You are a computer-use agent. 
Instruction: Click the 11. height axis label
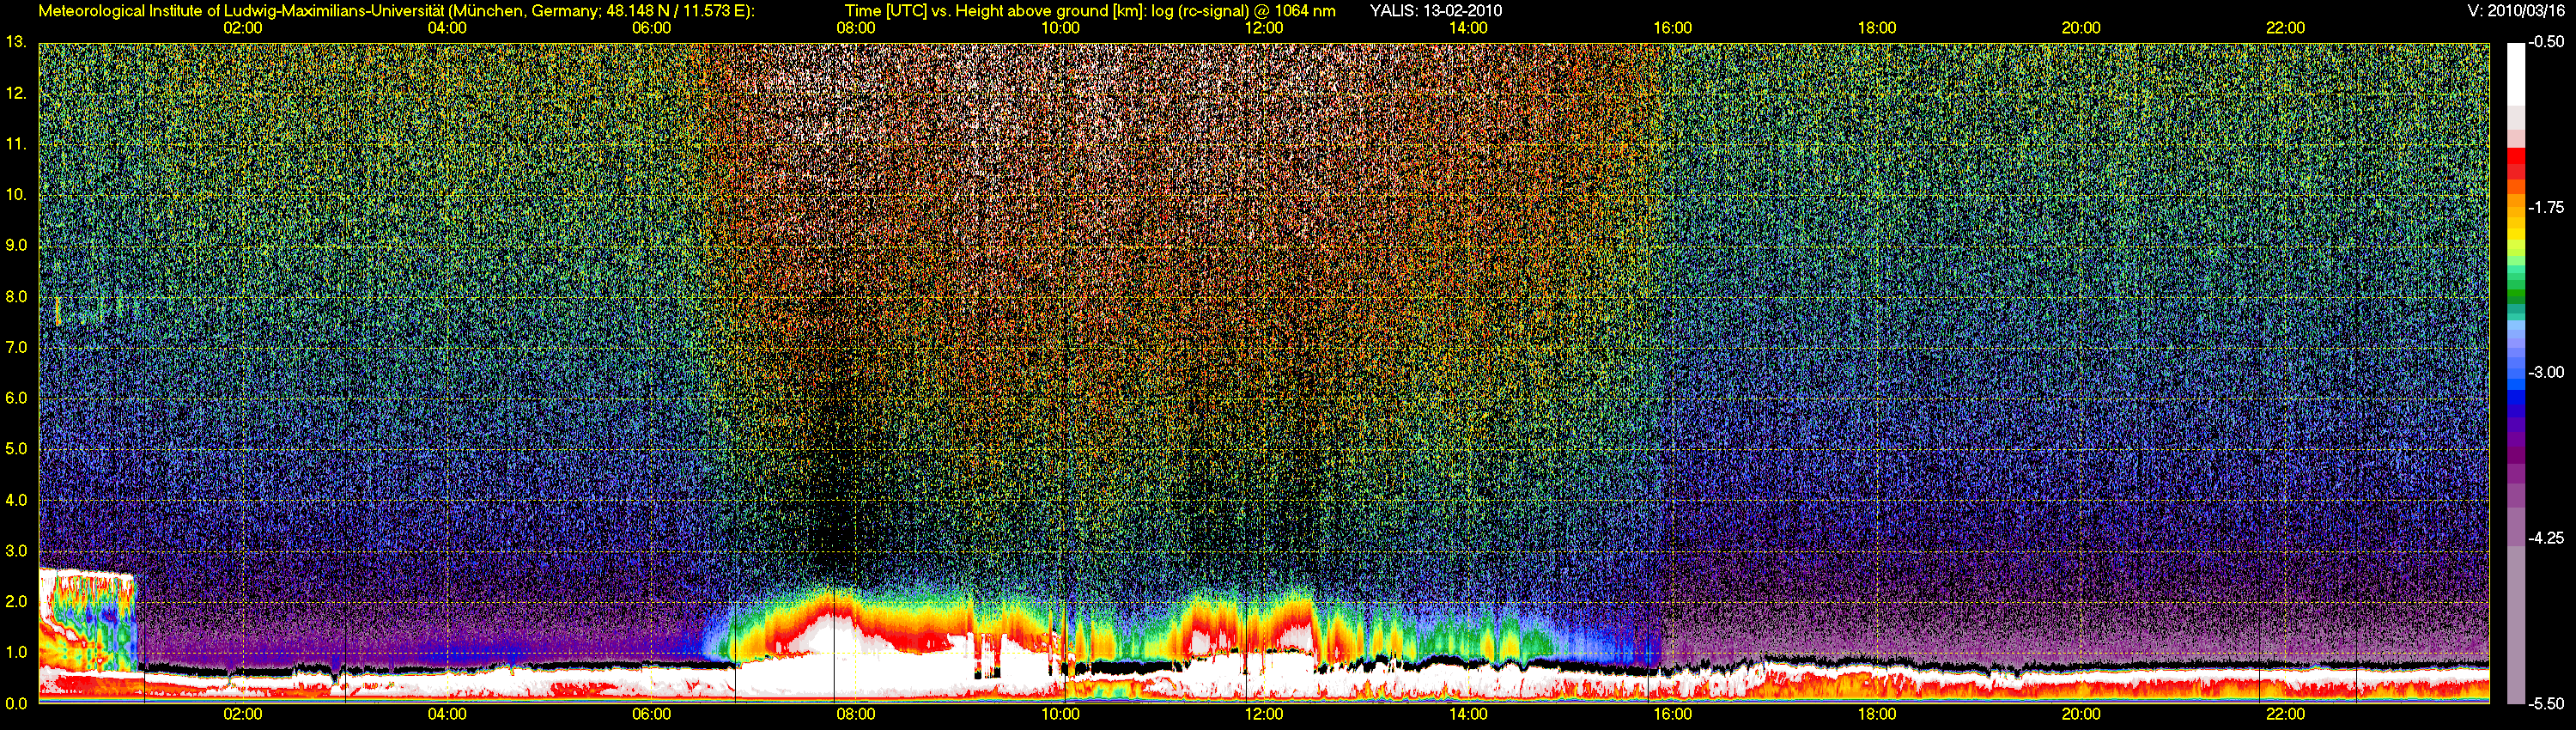click(16, 144)
